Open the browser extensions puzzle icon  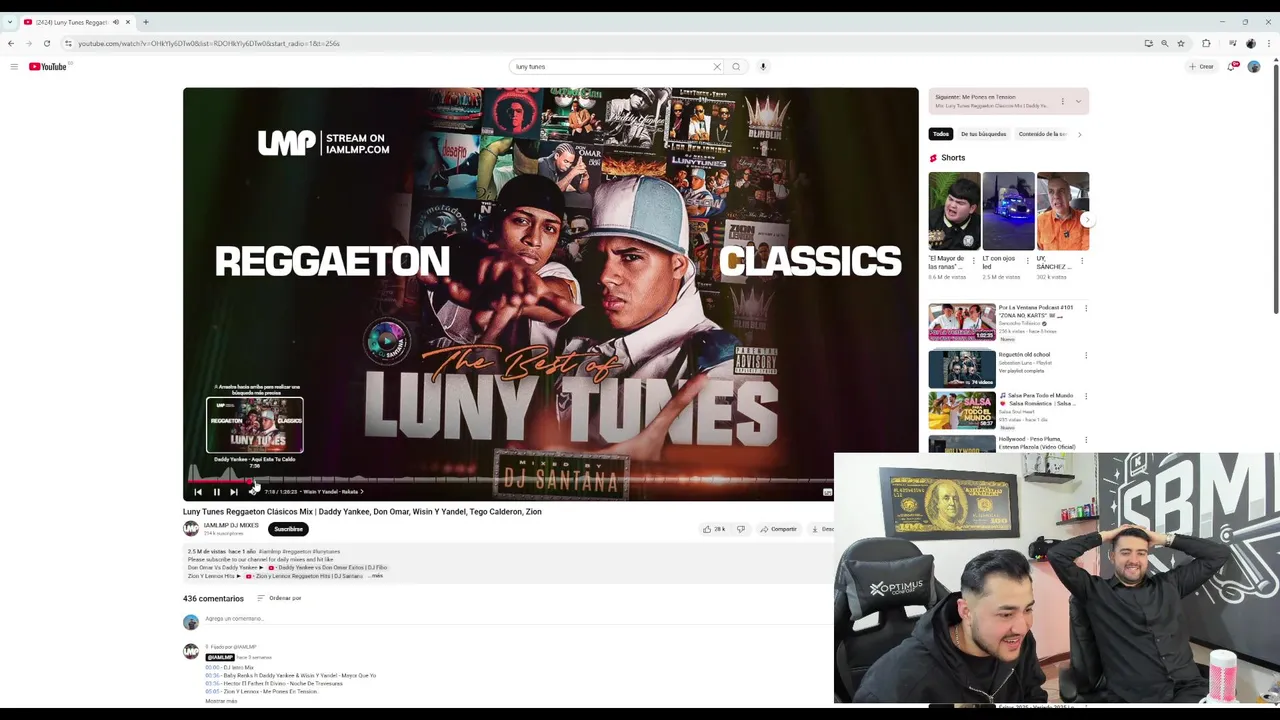(1206, 43)
